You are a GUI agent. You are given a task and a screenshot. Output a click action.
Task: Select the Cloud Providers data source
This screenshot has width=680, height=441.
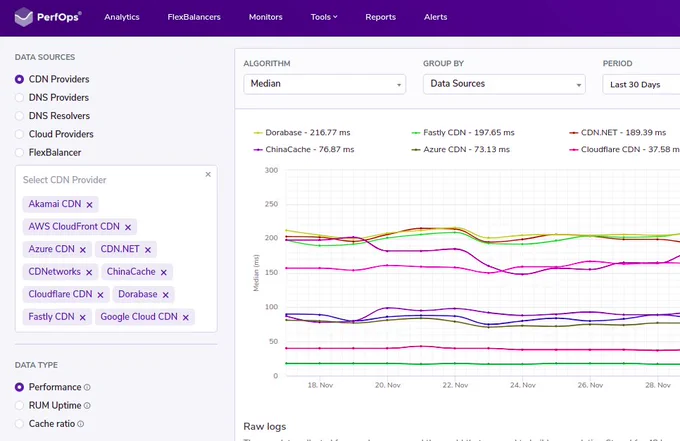click(19, 134)
